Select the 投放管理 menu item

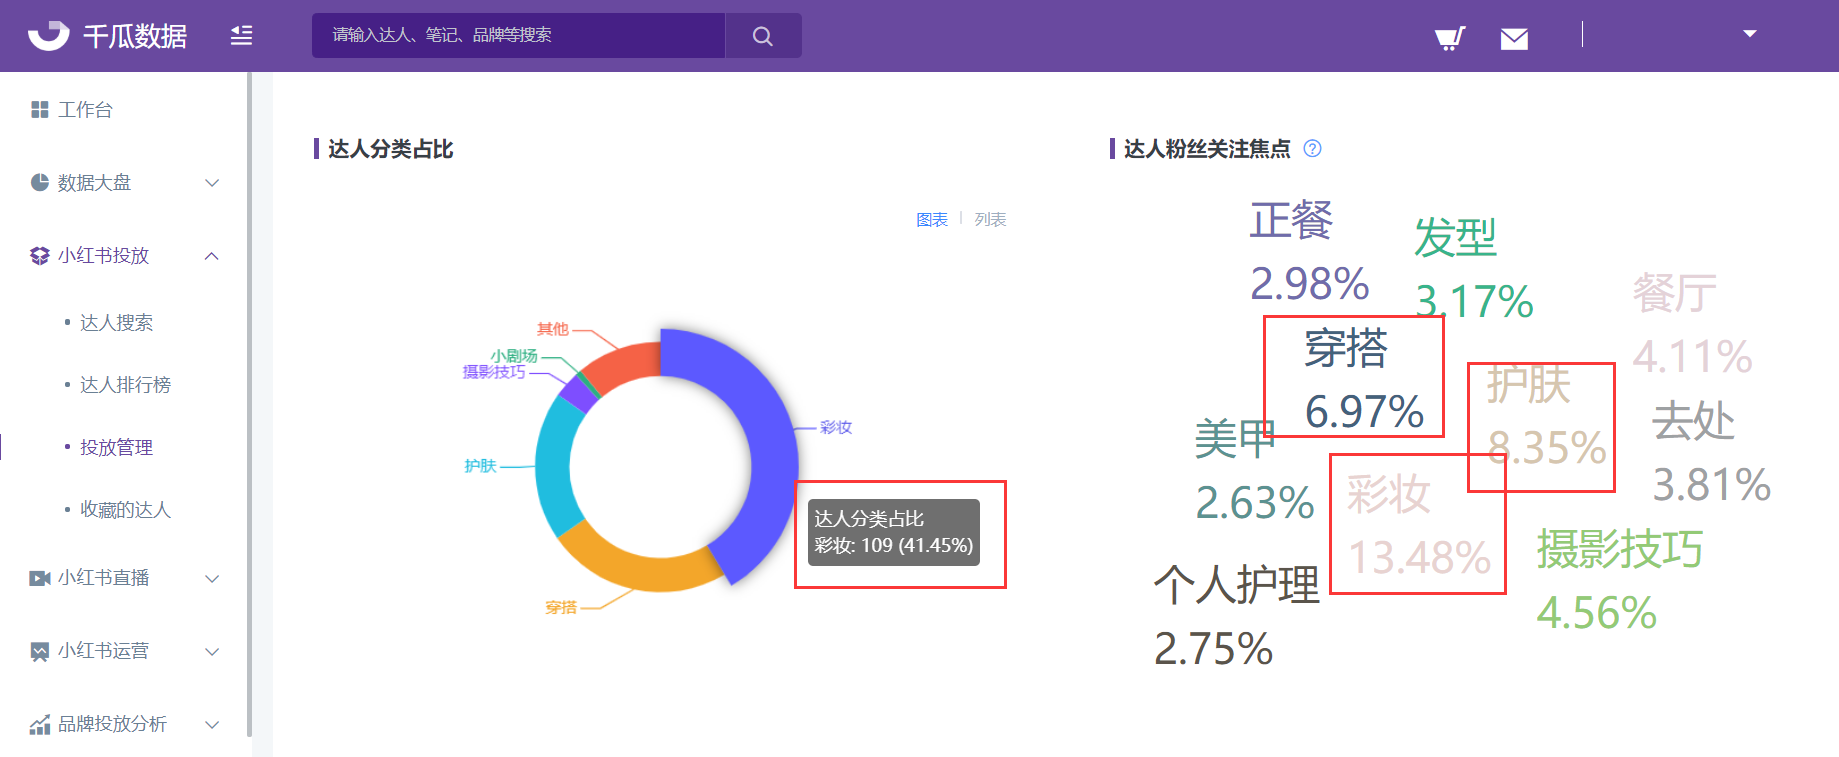coord(116,448)
